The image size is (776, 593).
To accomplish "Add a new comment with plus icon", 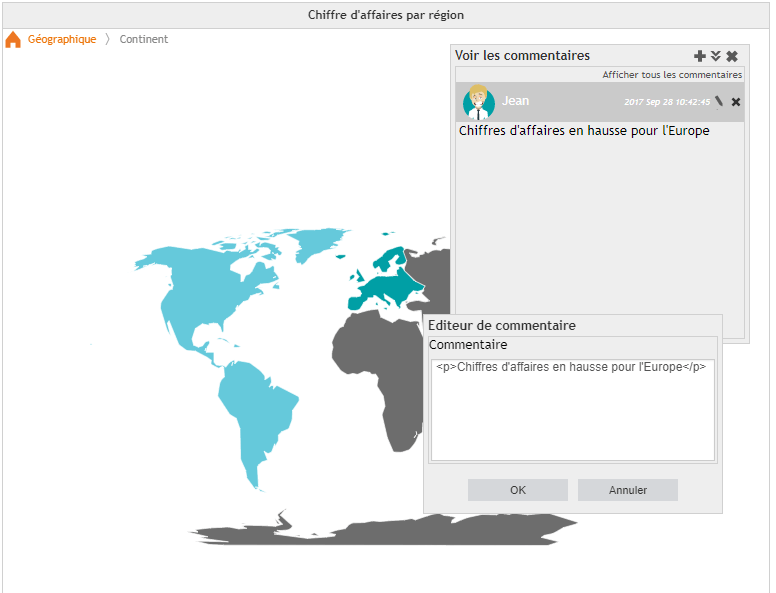I will (699, 56).
